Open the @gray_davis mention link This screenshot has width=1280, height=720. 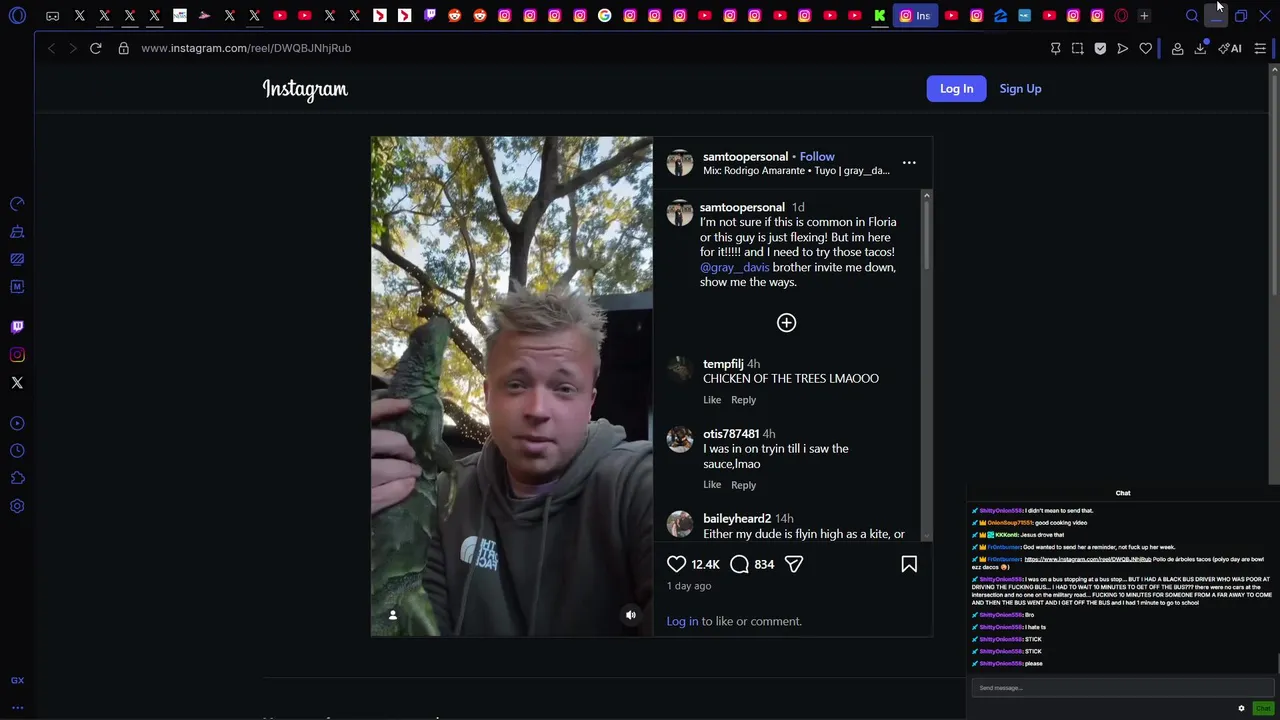(735, 267)
